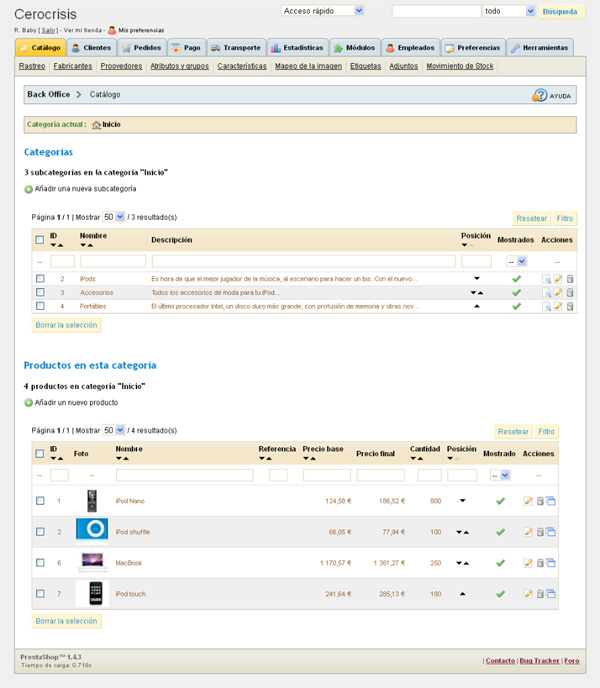The width and height of the screenshot is (600, 688).
Task: Open the Acceso rápido dropdown
Action: click(323, 11)
